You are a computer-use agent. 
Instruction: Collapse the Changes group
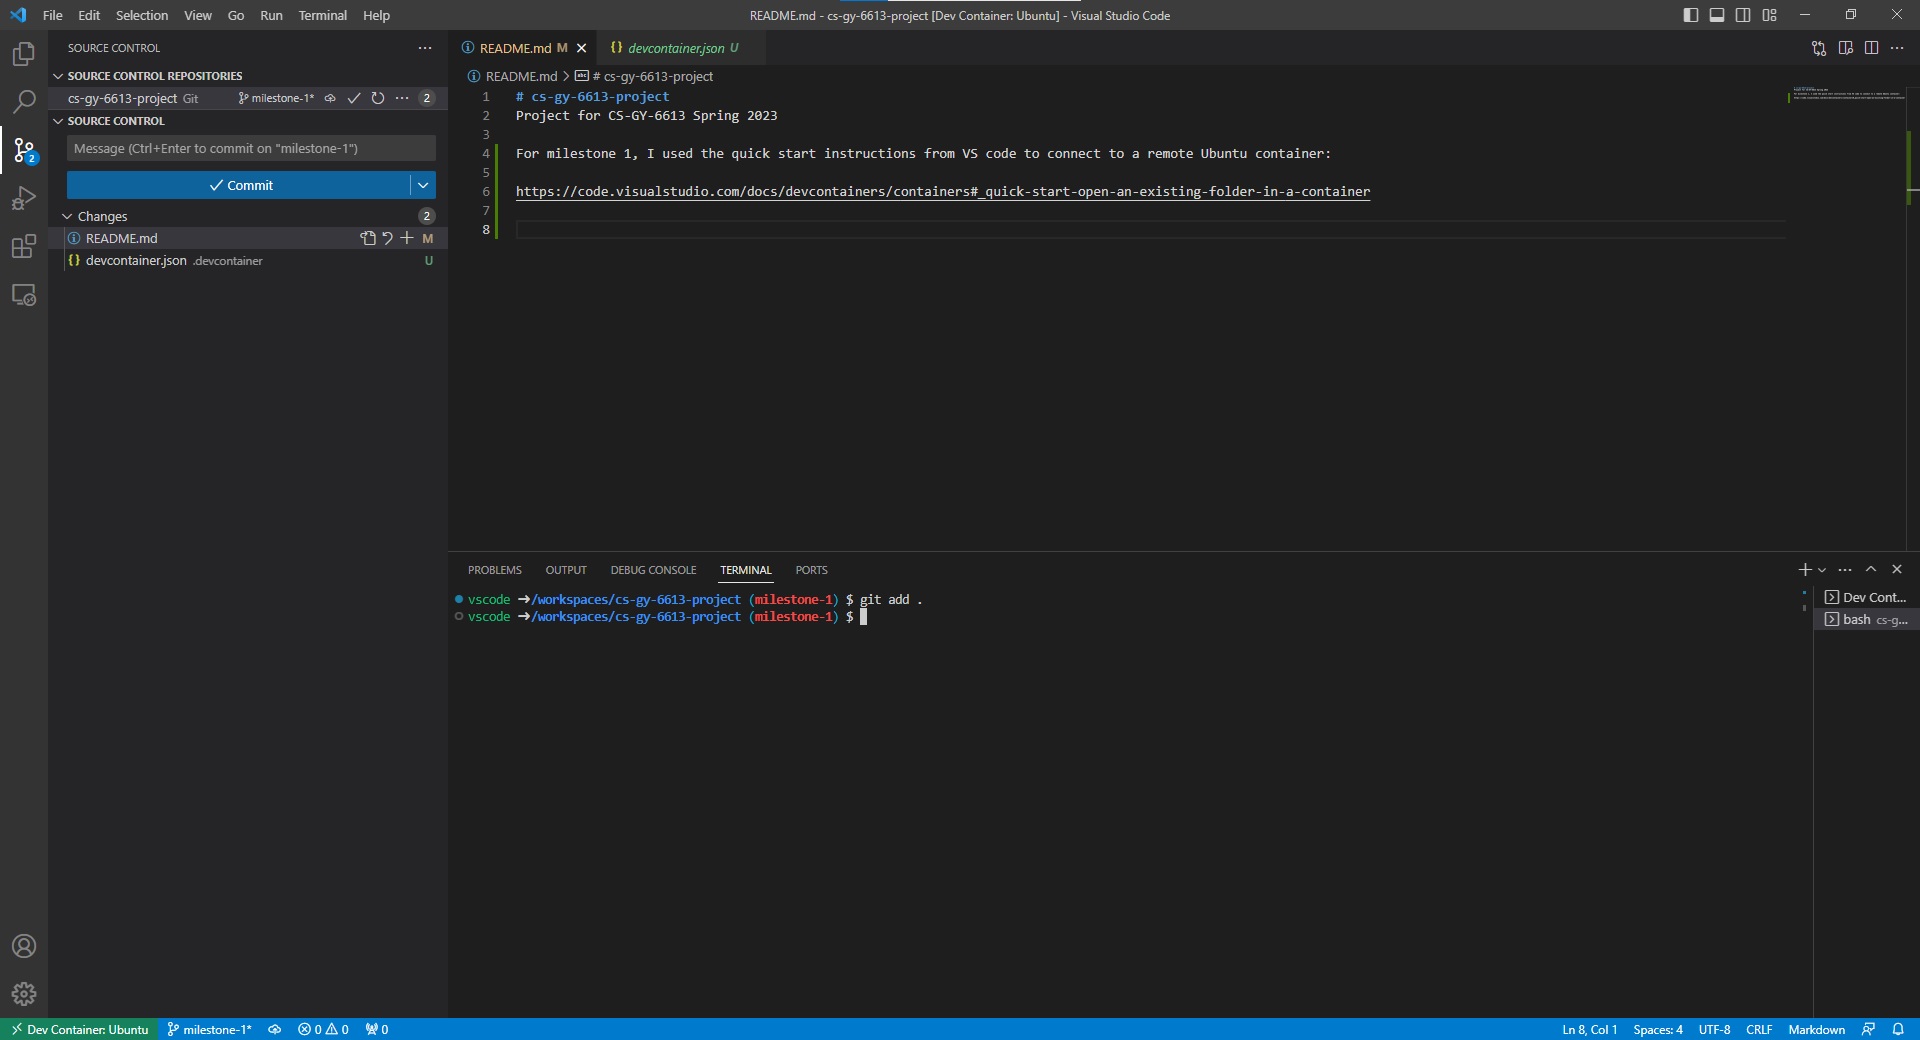tap(67, 216)
